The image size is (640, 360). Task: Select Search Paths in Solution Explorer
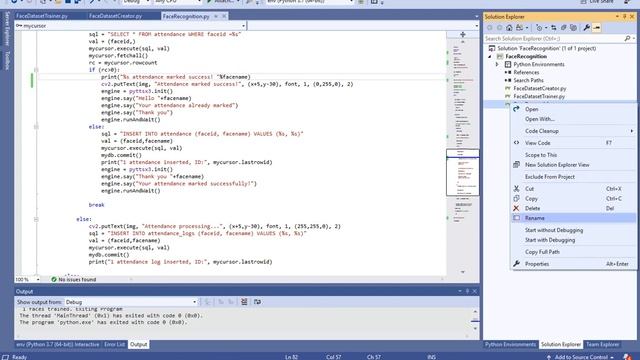pyautogui.click(x=528, y=80)
